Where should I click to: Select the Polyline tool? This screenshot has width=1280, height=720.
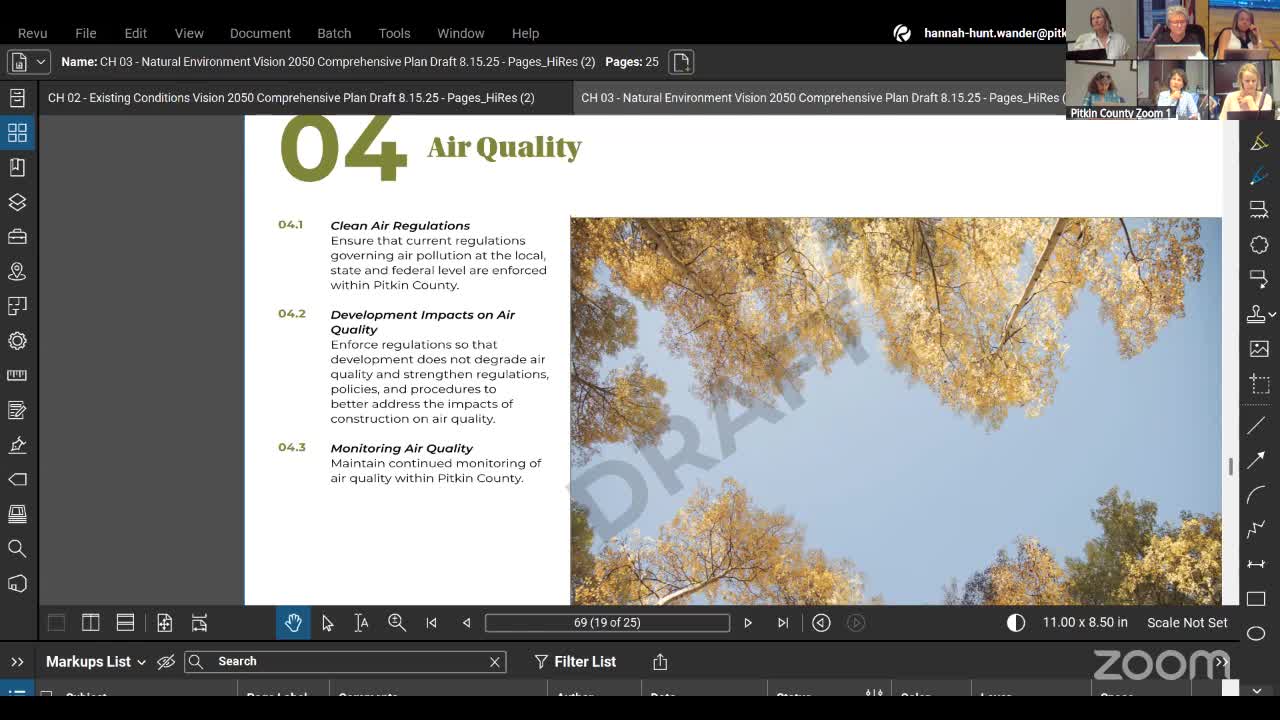(x=1257, y=530)
